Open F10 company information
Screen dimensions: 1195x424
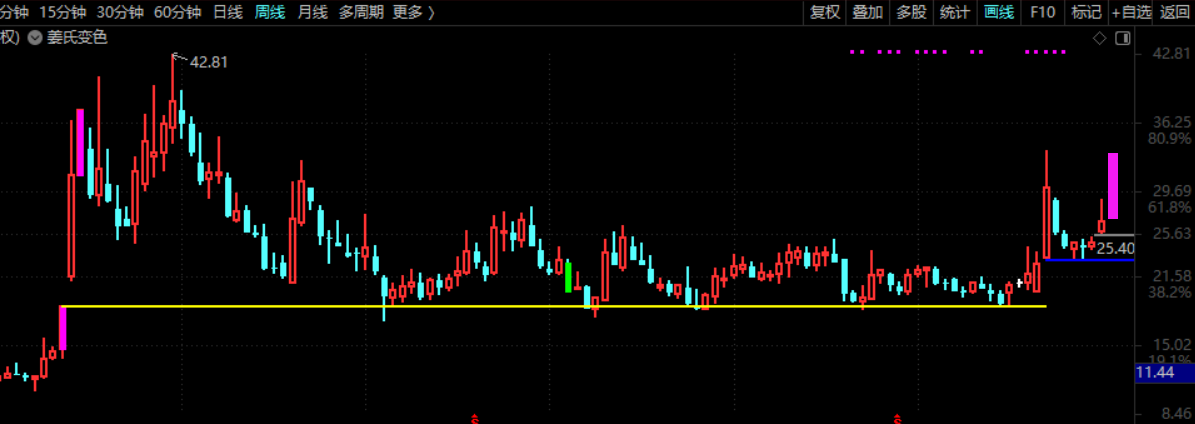[x=1043, y=11]
